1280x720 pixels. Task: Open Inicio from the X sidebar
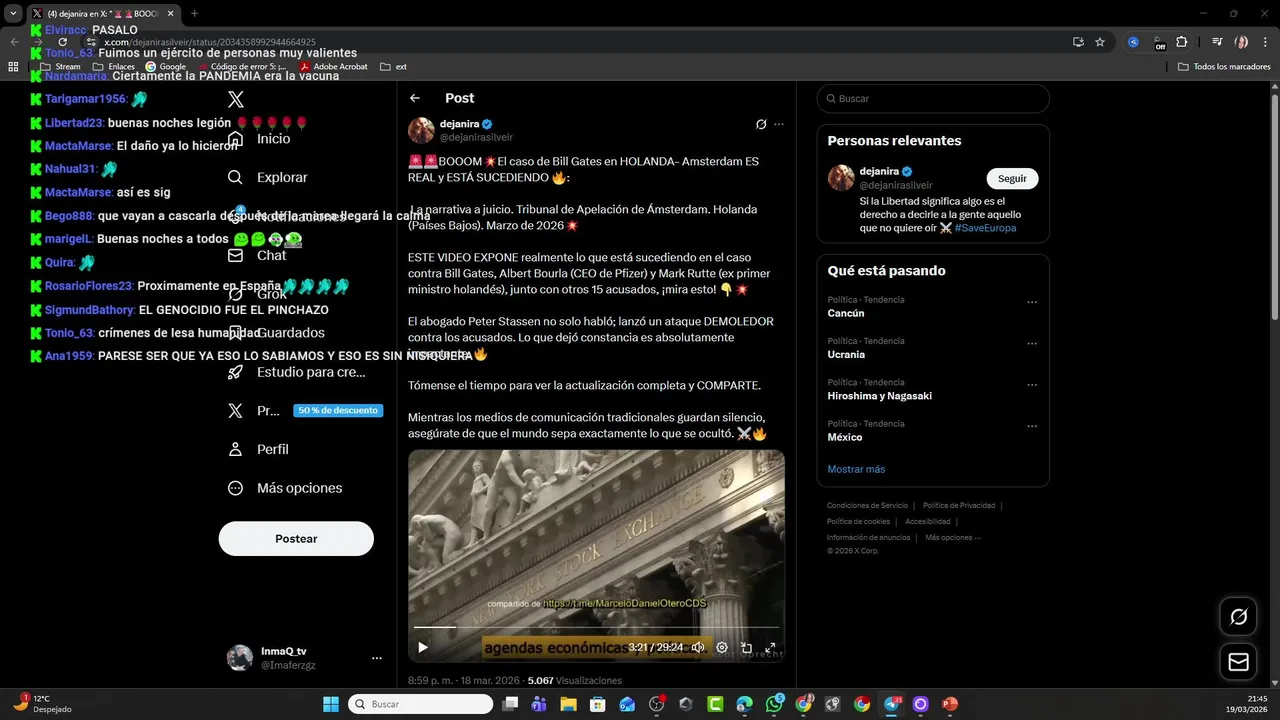click(x=259, y=138)
